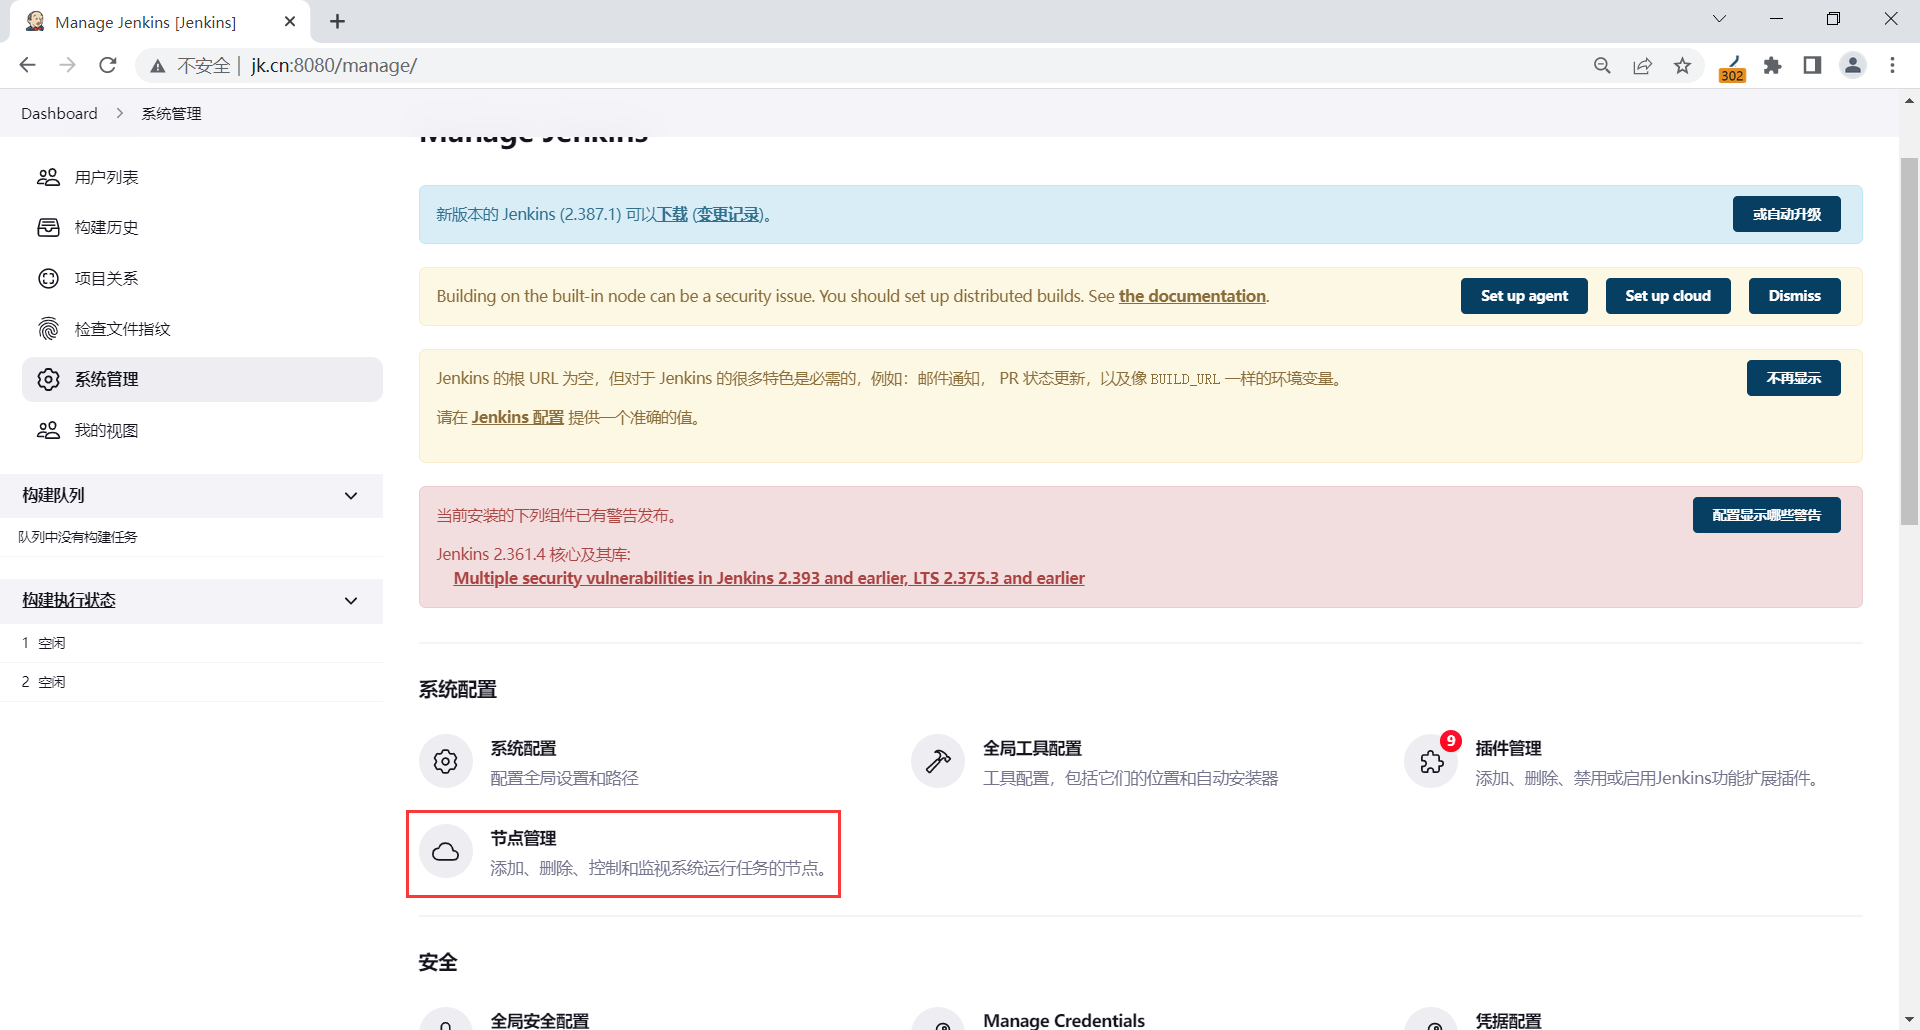The height and width of the screenshot is (1030, 1920).
Task: Open 我的视图 in the sidebar
Action: (x=202, y=430)
